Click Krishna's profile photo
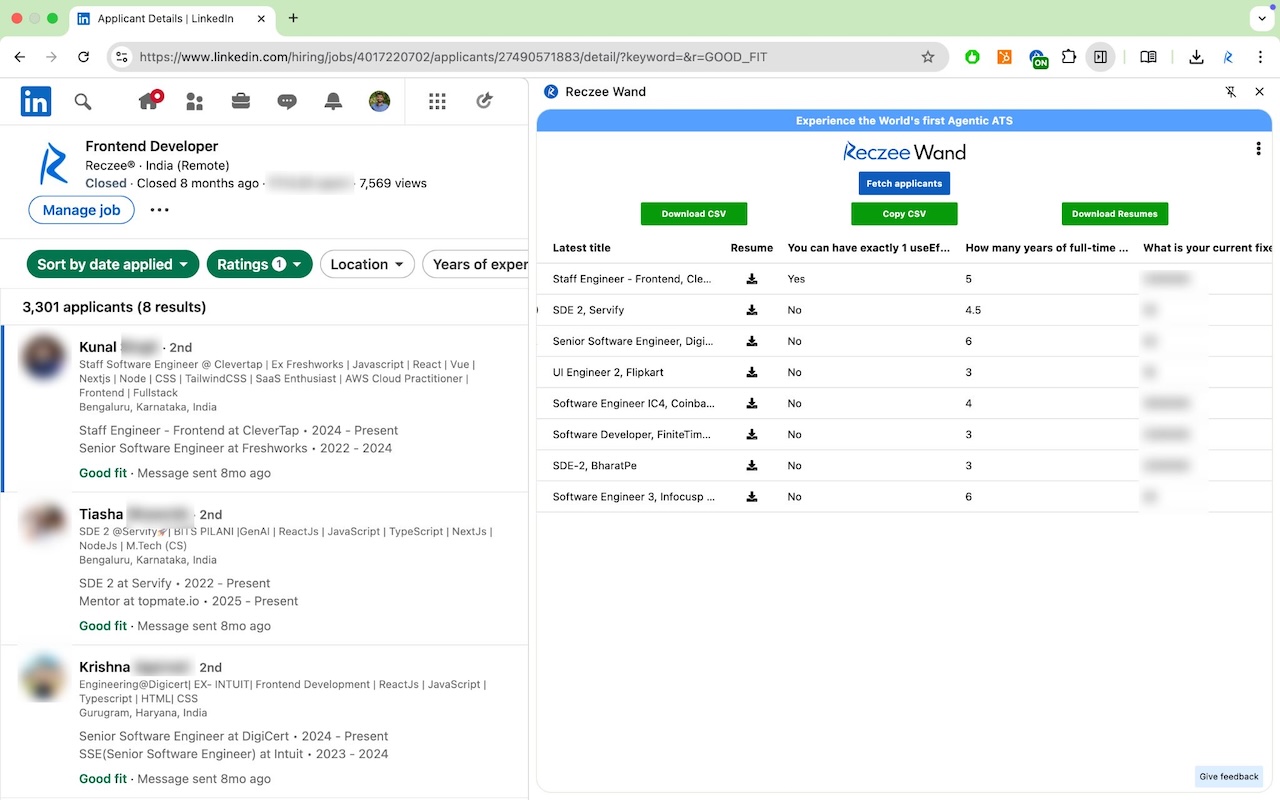 pyautogui.click(x=44, y=678)
